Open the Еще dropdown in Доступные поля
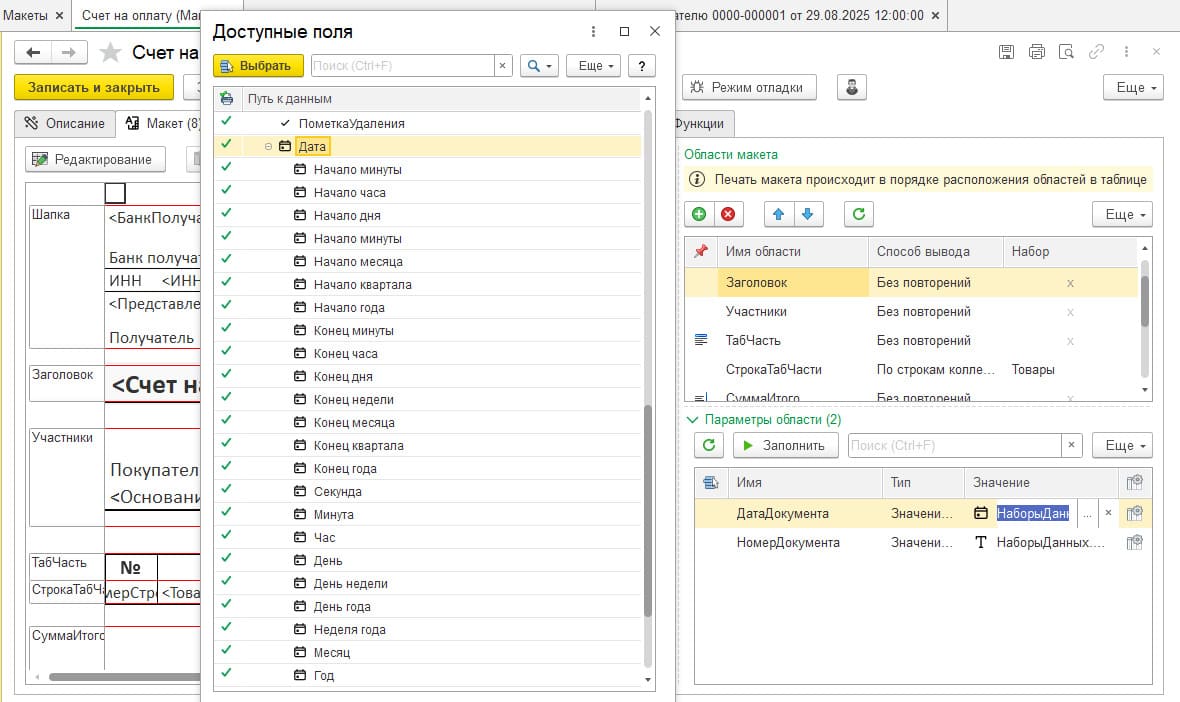This screenshot has height=702, width=1180. pyautogui.click(x=593, y=66)
